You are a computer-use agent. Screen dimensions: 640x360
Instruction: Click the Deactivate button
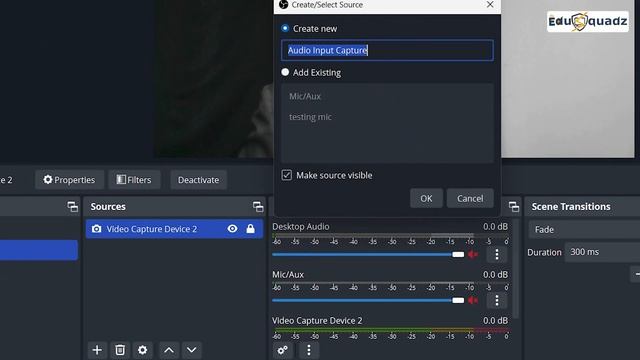point(198,180)
